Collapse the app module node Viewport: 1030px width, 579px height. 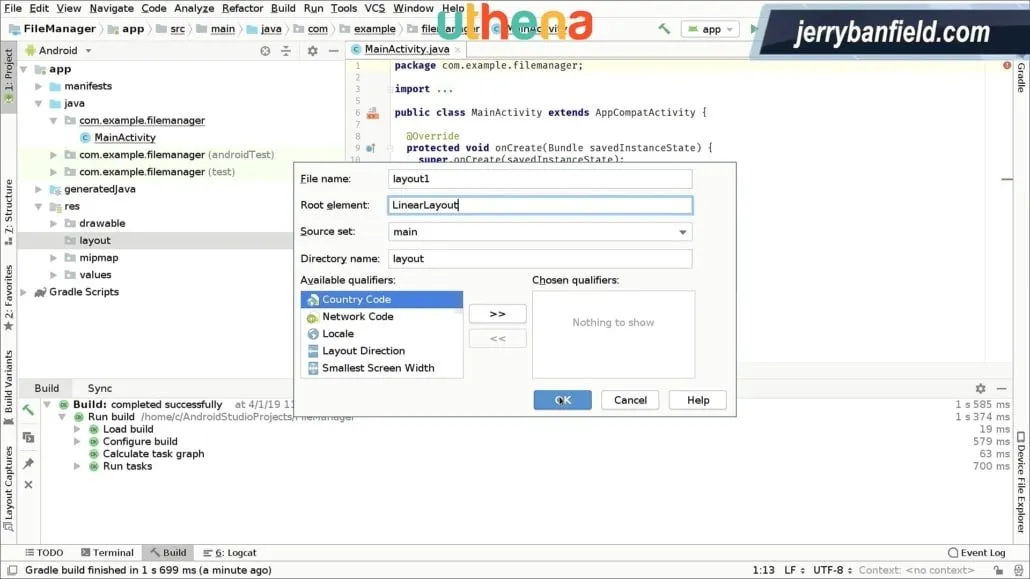tap(24, 69)
